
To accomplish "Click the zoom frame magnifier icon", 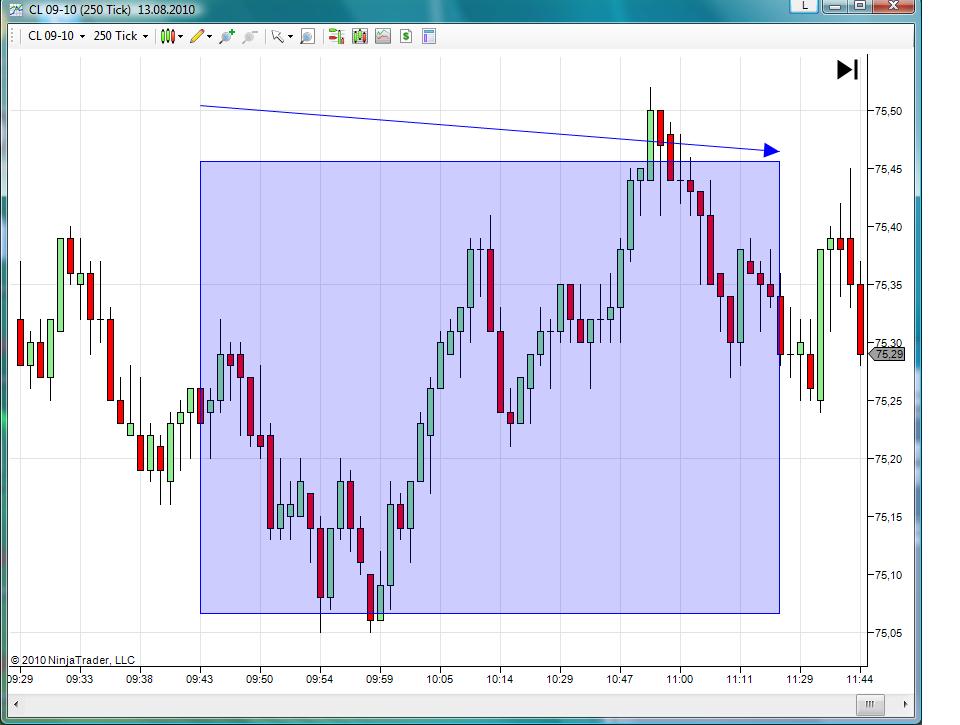I will (307, 37).
